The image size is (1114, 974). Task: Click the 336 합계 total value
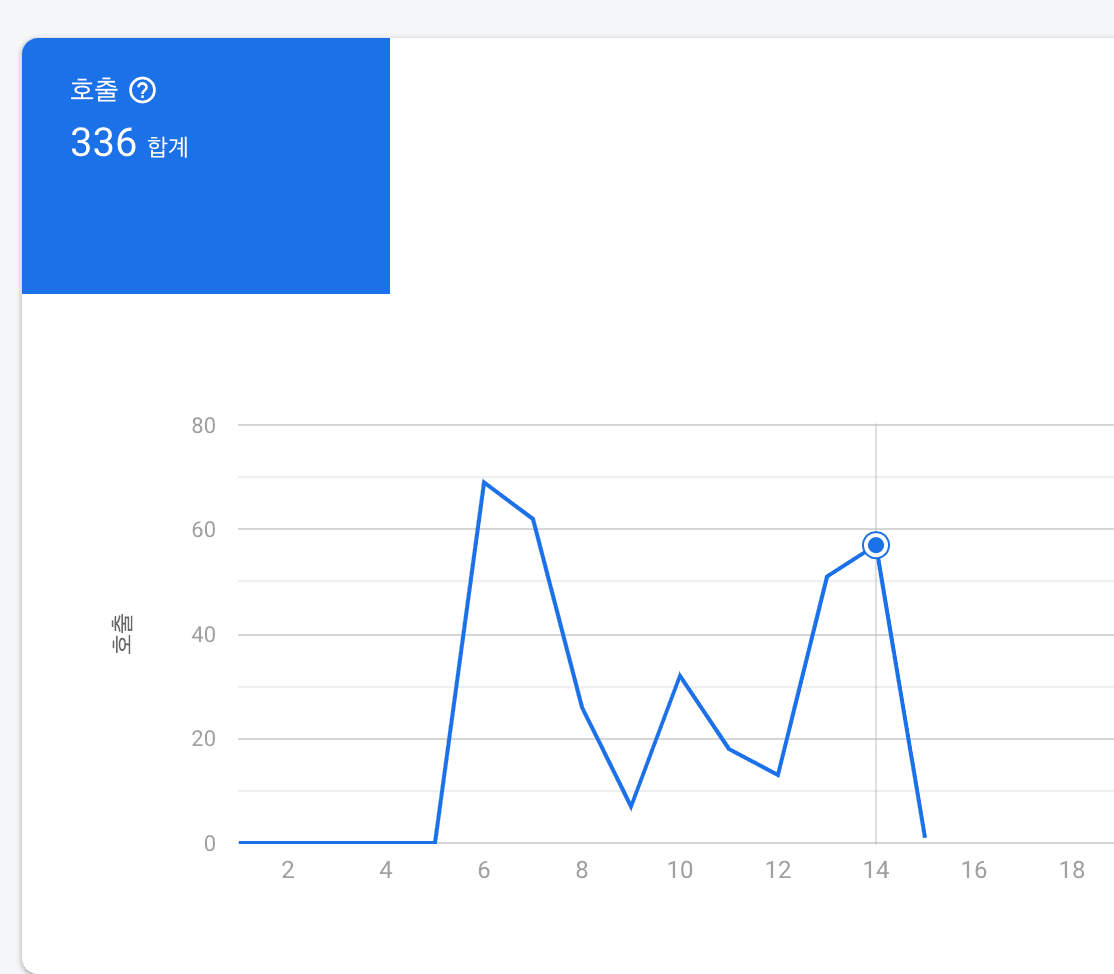click(x=129, y=145)
